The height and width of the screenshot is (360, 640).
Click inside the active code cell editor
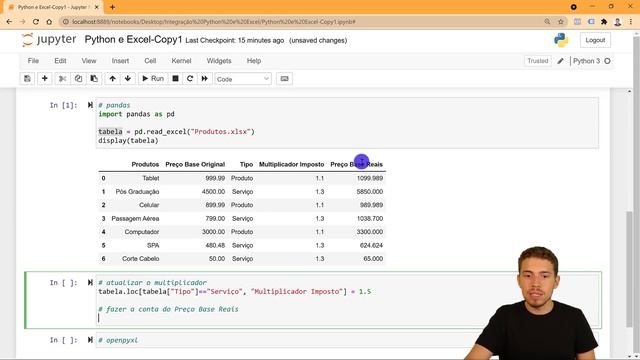(x=348, y=300)
